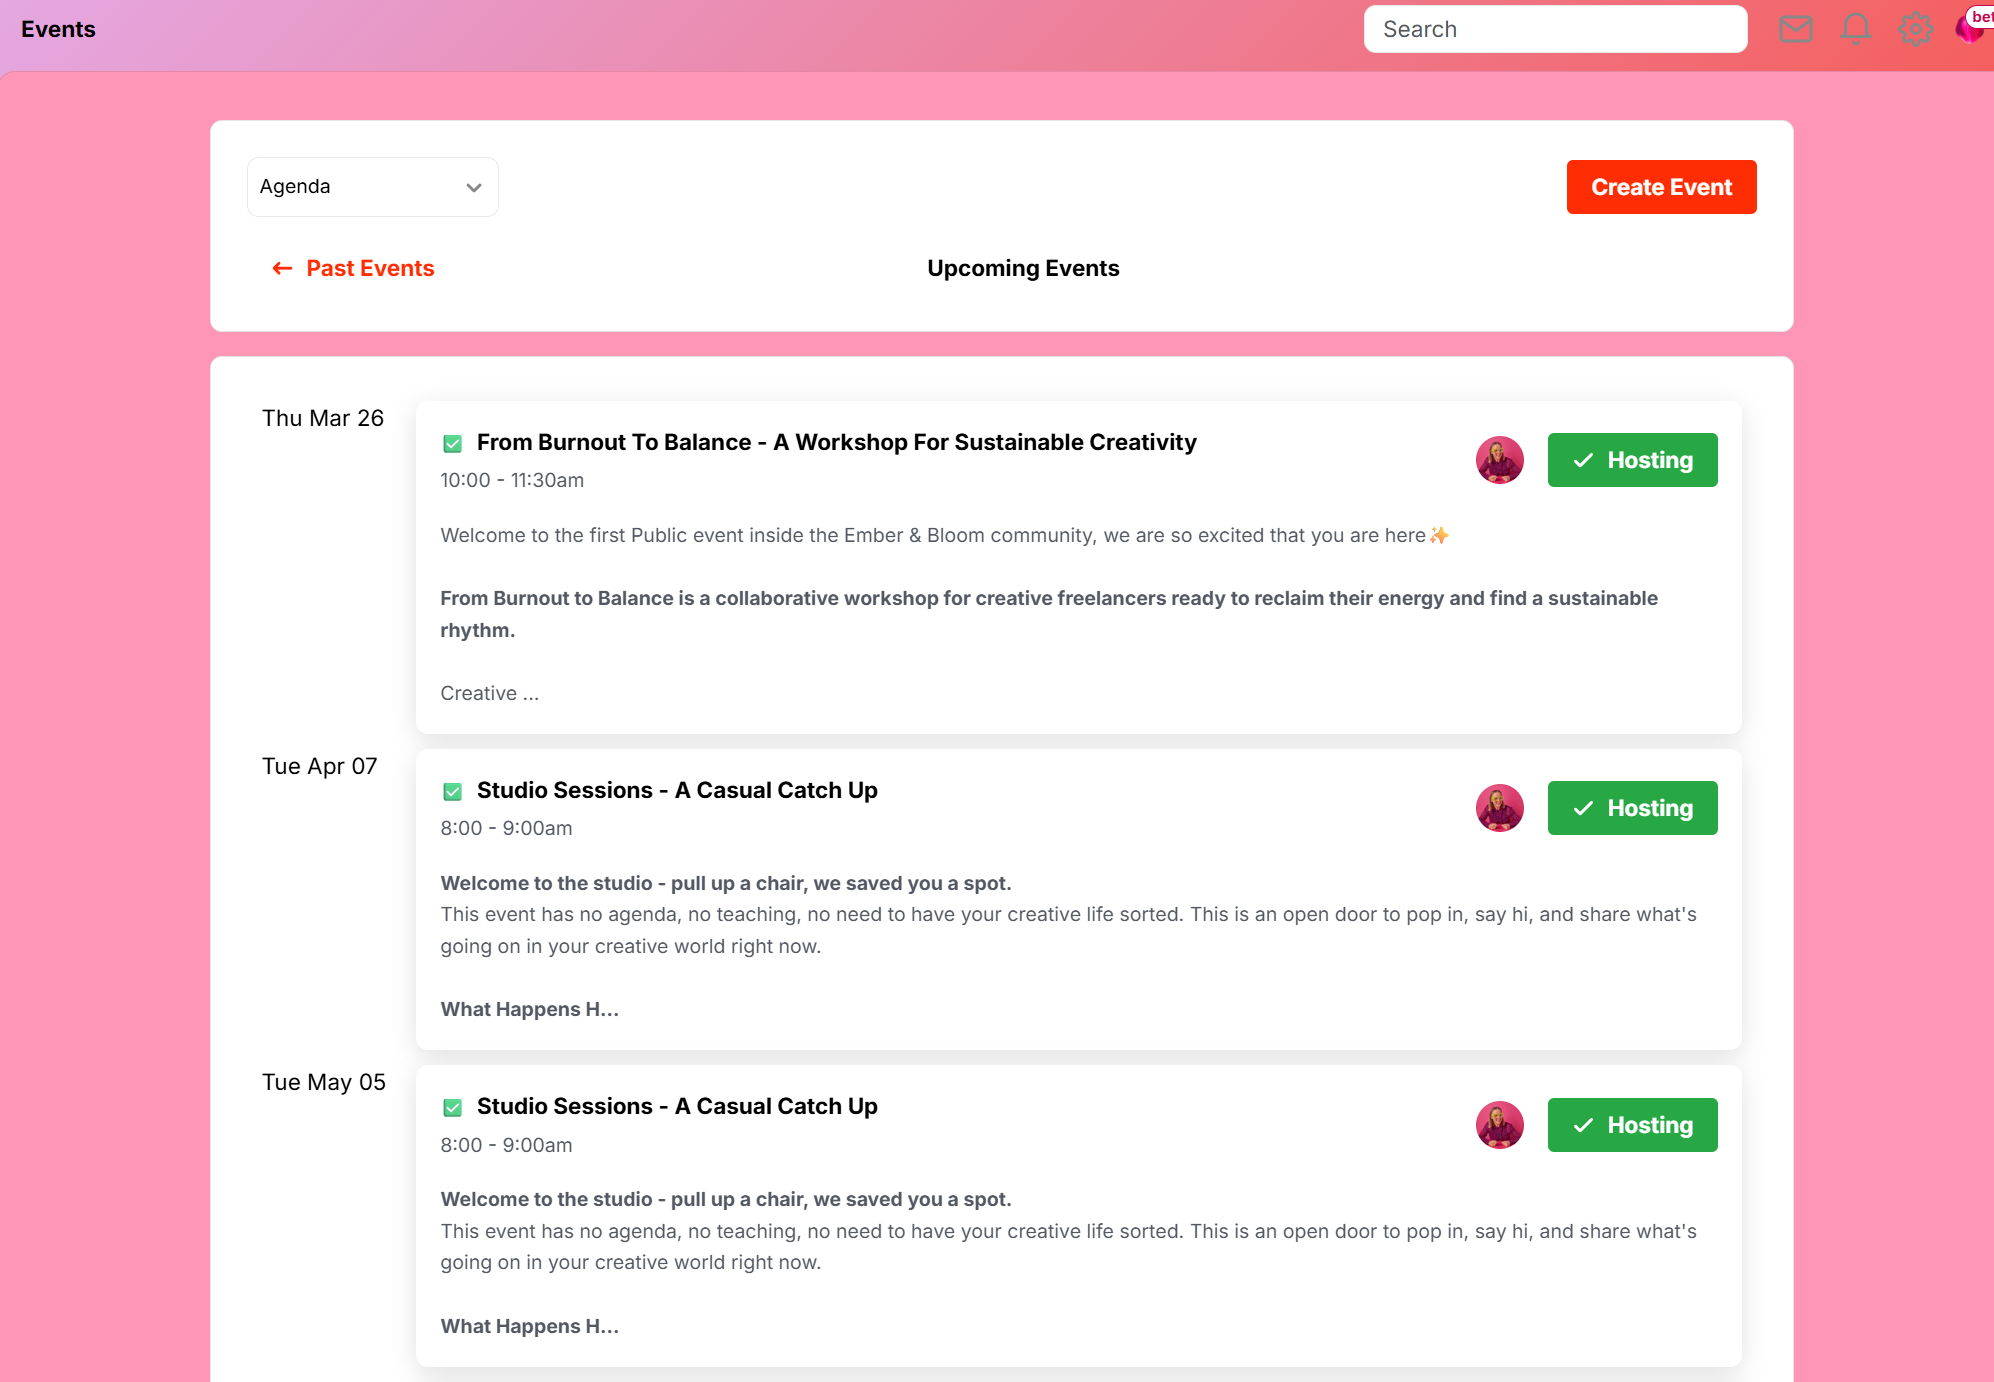Screen dimensions: 1994x1382
Task: Go to Past Events
Action: (x=370, y=268)
